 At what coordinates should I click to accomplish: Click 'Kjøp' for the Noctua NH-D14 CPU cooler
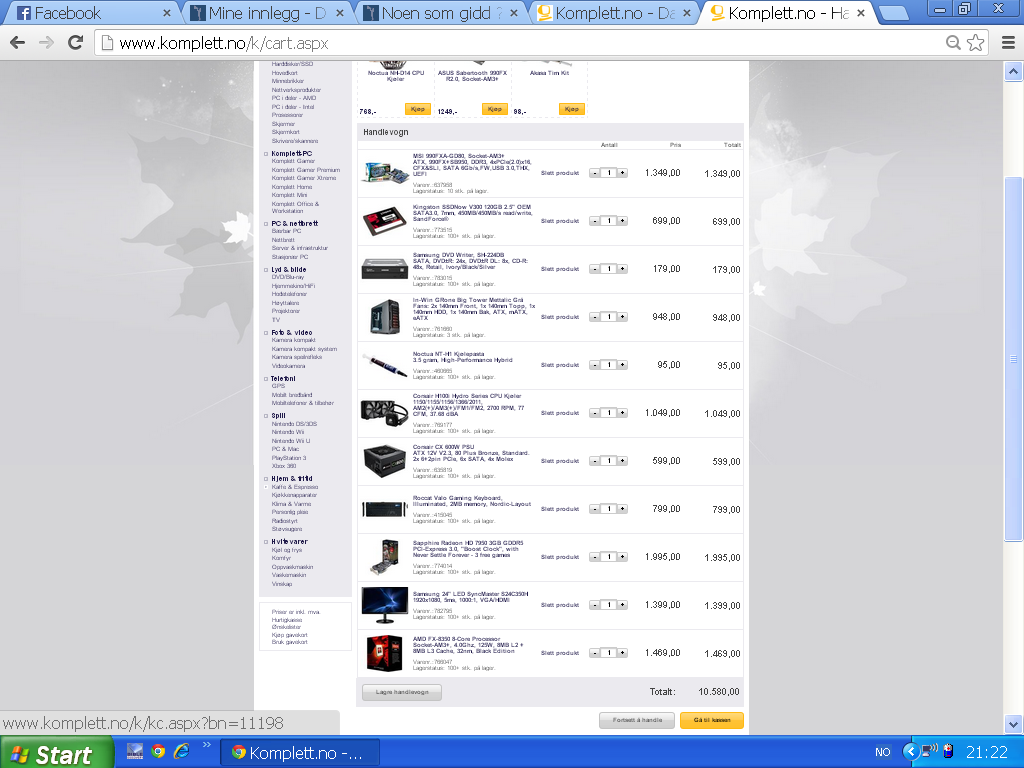point(417,109)
